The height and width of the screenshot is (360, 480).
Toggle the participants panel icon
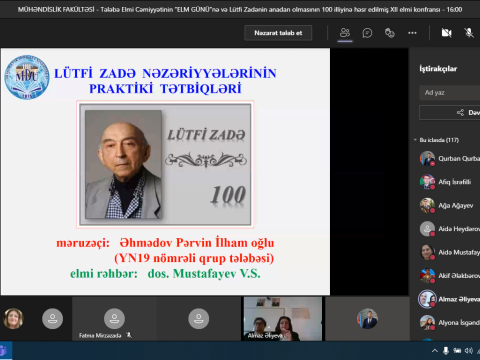coord(345,33)
